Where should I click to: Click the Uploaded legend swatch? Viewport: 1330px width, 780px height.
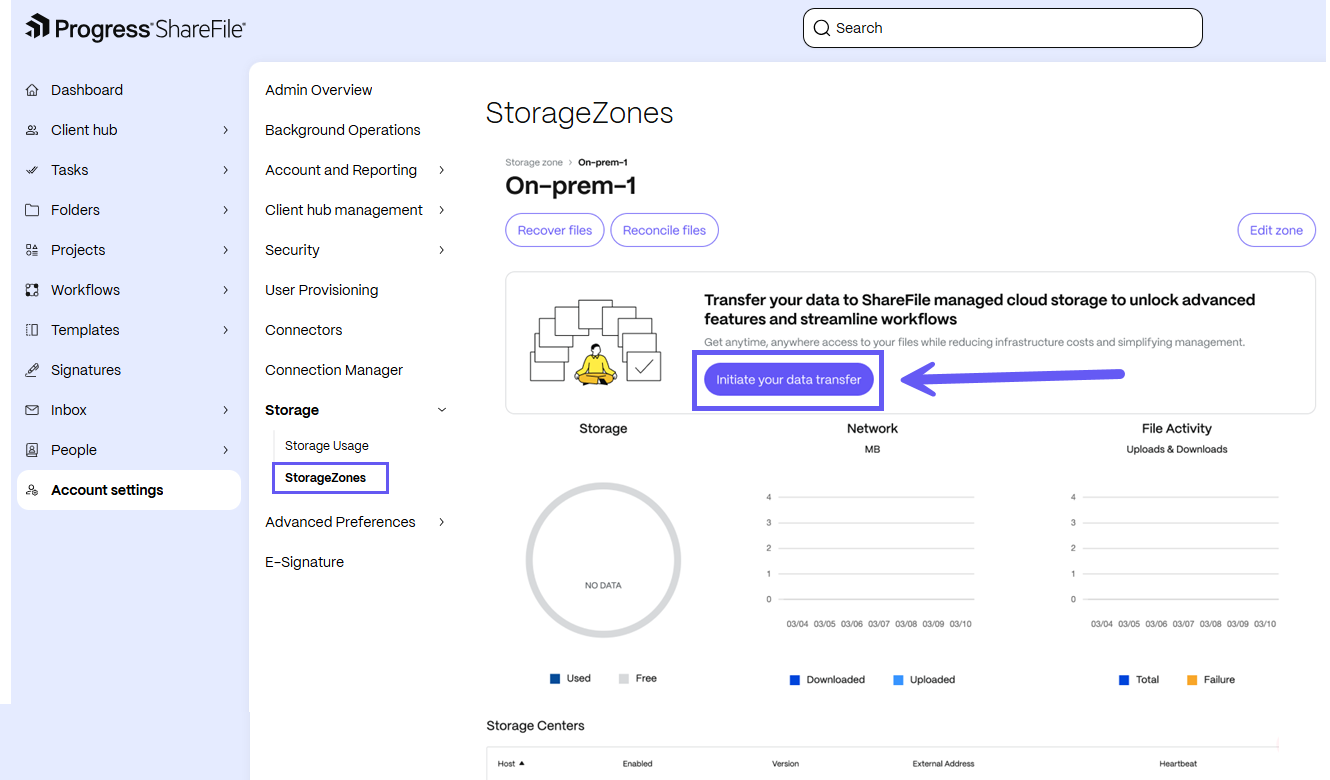(898, 680)
